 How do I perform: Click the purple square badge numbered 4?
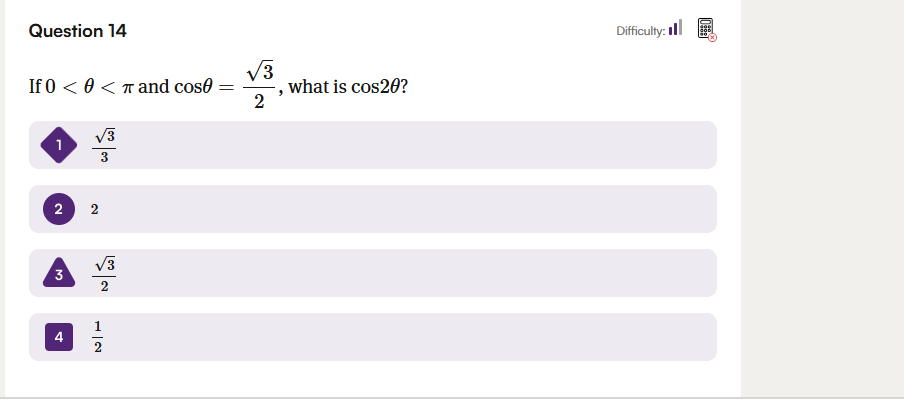59,337
